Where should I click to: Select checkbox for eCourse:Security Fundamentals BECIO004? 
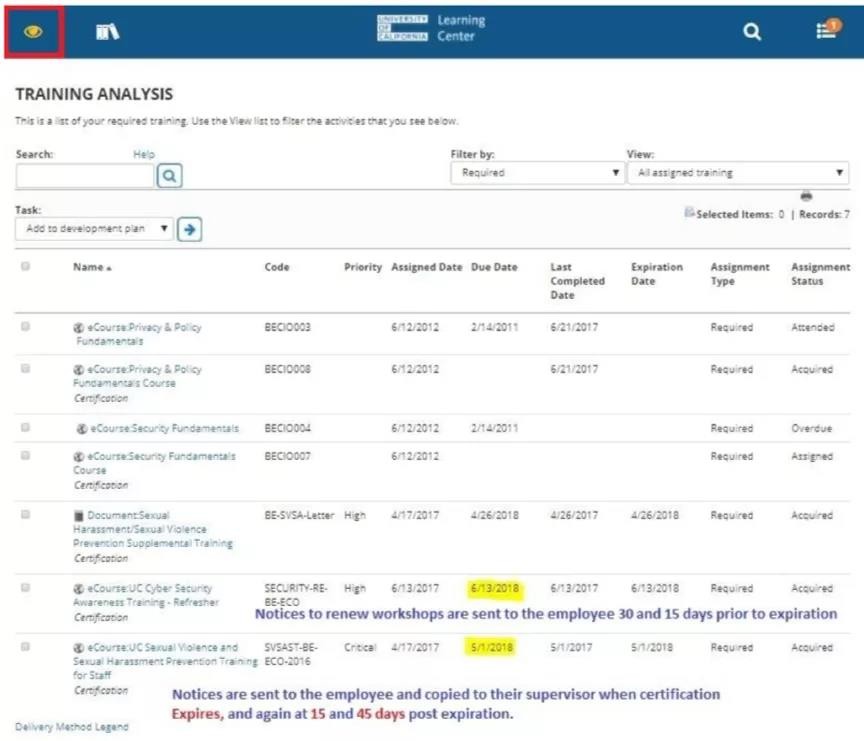coord(25,428)
